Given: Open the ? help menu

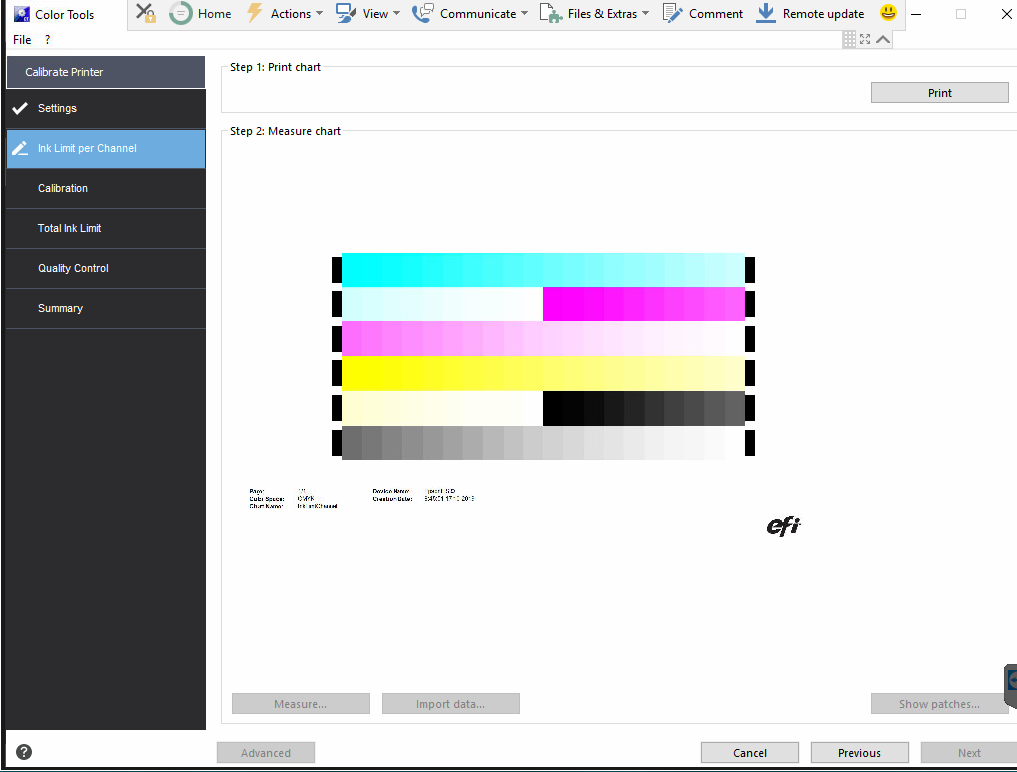Looking at the screenshot, I should coord(46,39).
